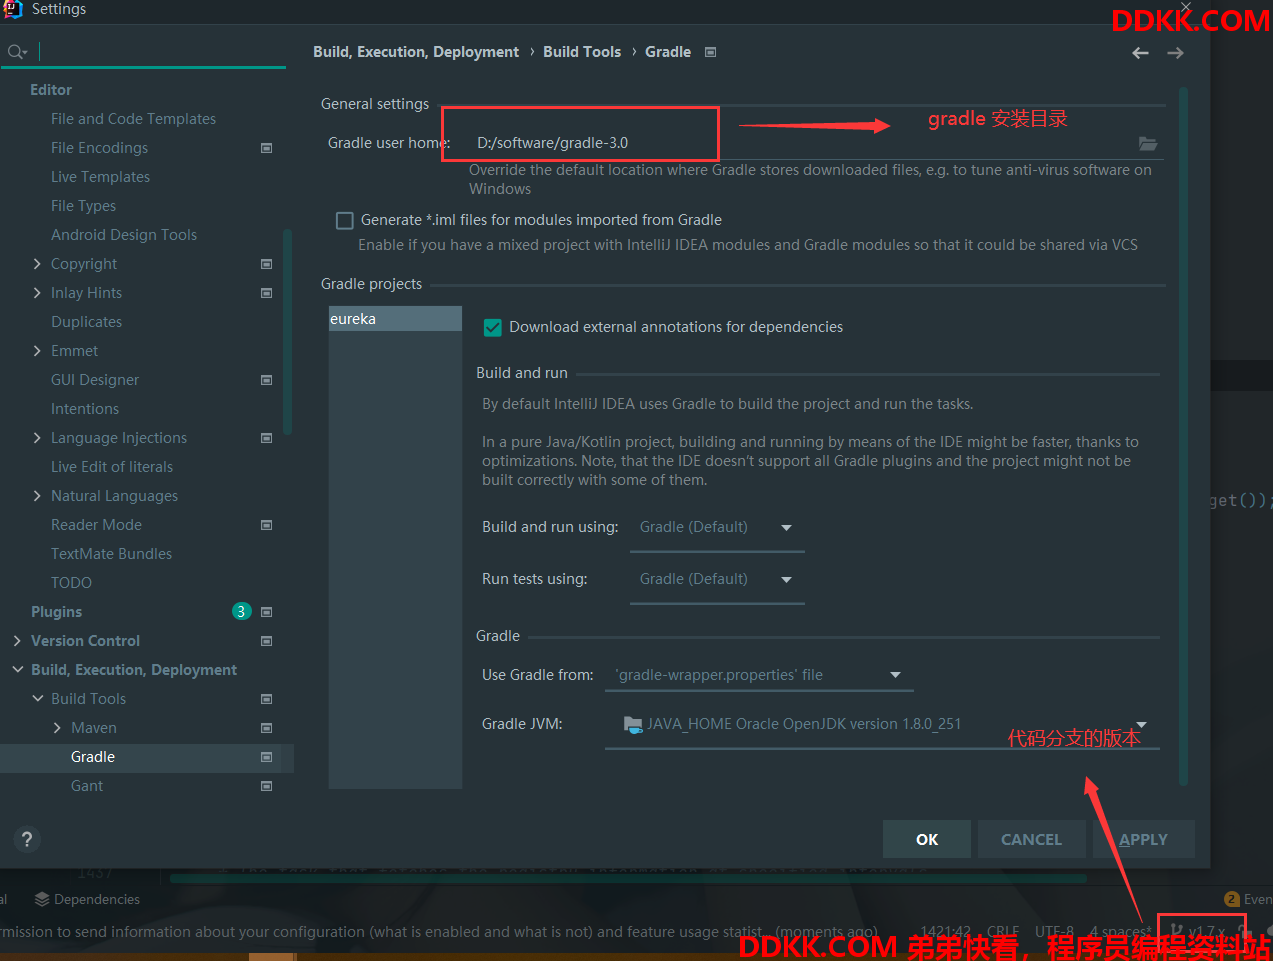Viewport: 1273px width, 961px height.
Task: Click project icon next to Plugins
Action: [x=266, y=612]
